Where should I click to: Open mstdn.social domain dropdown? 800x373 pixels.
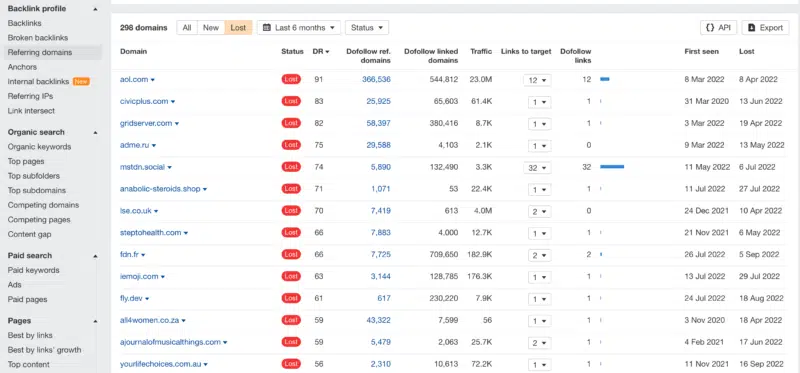click(x=169, y=167)
